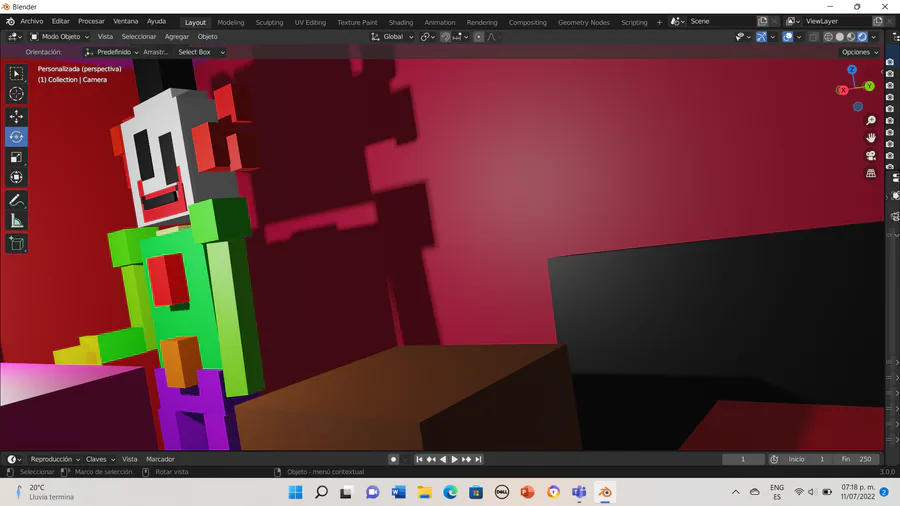
Task: Toggle proportional editing
Action: [x=479, y=37]
